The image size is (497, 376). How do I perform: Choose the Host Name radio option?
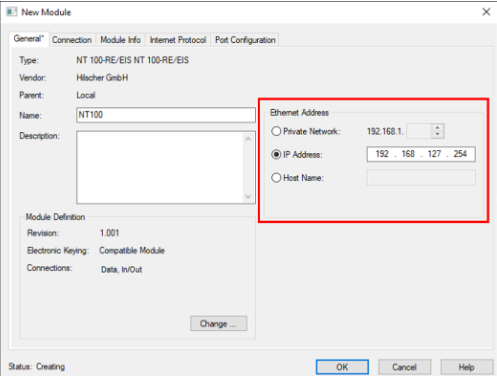click(276, 178)
